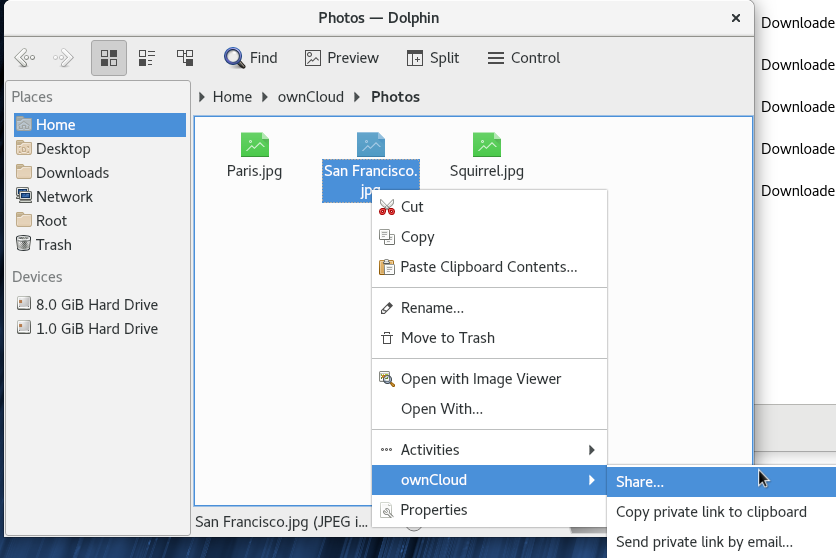Viewport: 836px width, 558px height.
Task: Expand the arrow before ownCloud breadcrumb
Action: tap(264, 97)
